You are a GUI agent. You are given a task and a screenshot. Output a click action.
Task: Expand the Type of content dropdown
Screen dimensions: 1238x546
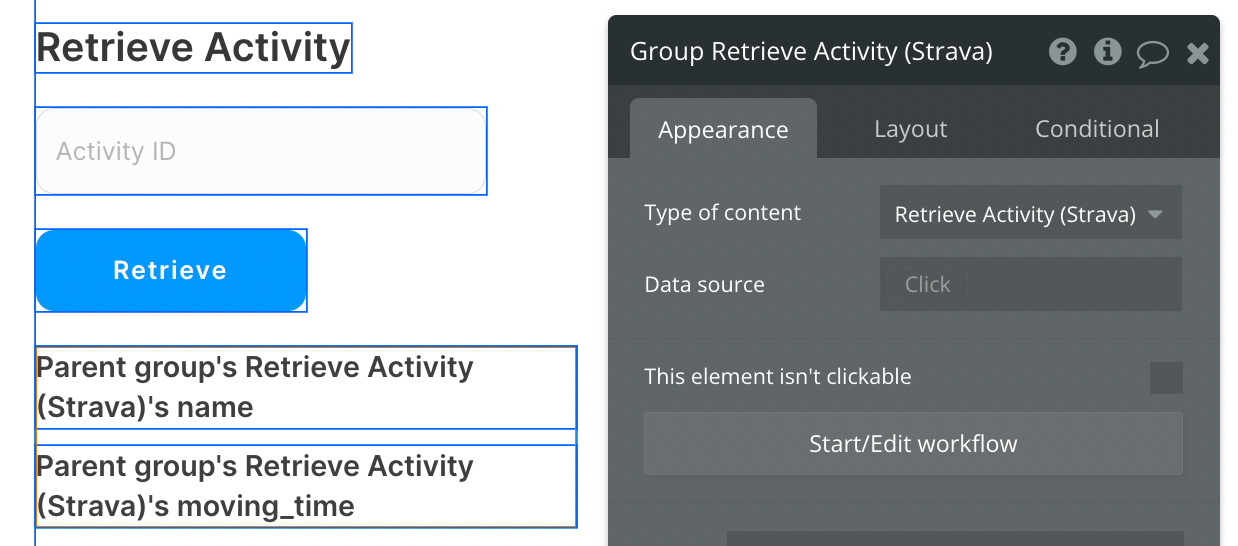pos(1030,214)
